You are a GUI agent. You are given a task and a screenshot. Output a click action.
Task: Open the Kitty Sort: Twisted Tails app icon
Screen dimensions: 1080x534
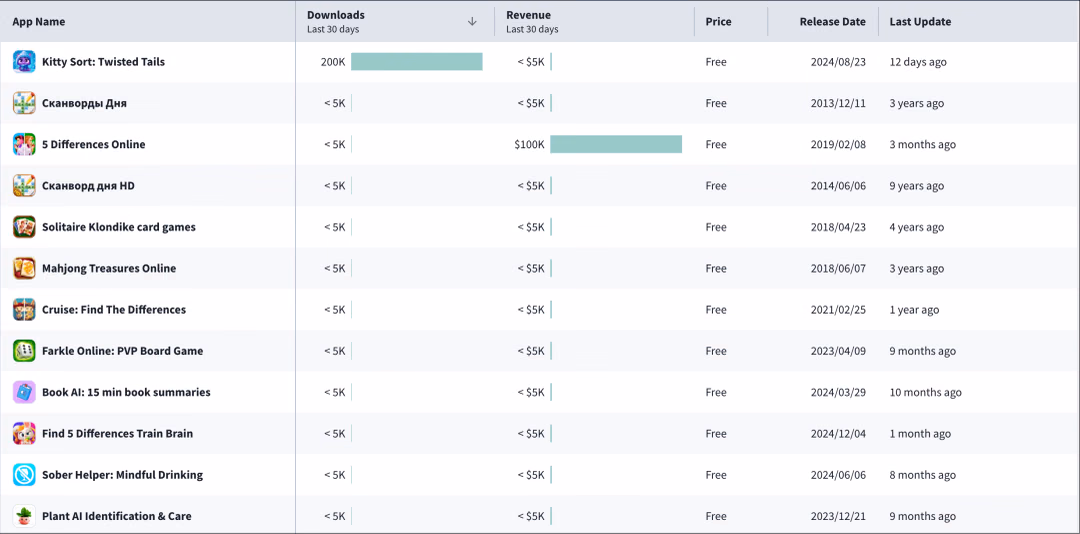click(x=24, y=62)
